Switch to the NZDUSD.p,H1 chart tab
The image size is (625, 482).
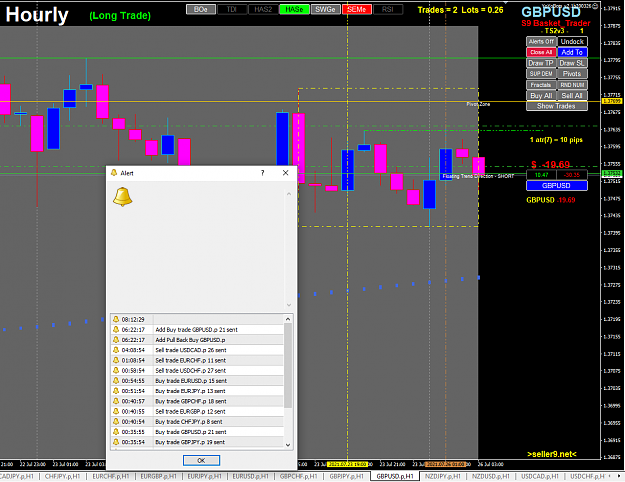tap(491, 476)
